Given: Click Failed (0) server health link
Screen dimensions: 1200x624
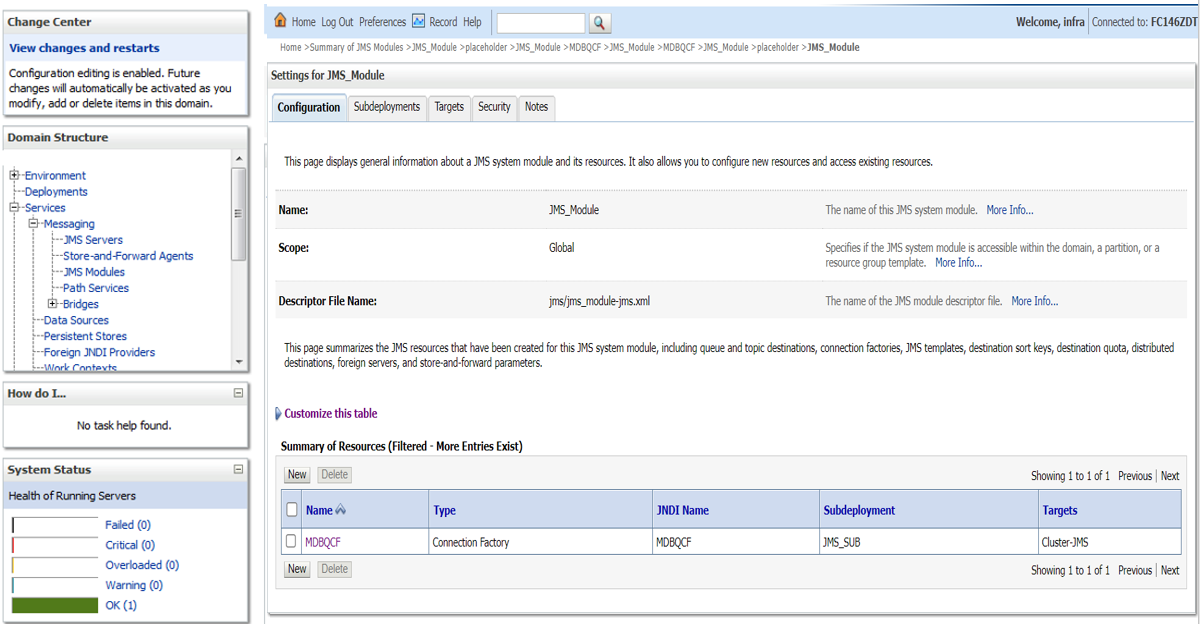Looking at the screenshot, I should pyautogui.click(x=127, y=525).
